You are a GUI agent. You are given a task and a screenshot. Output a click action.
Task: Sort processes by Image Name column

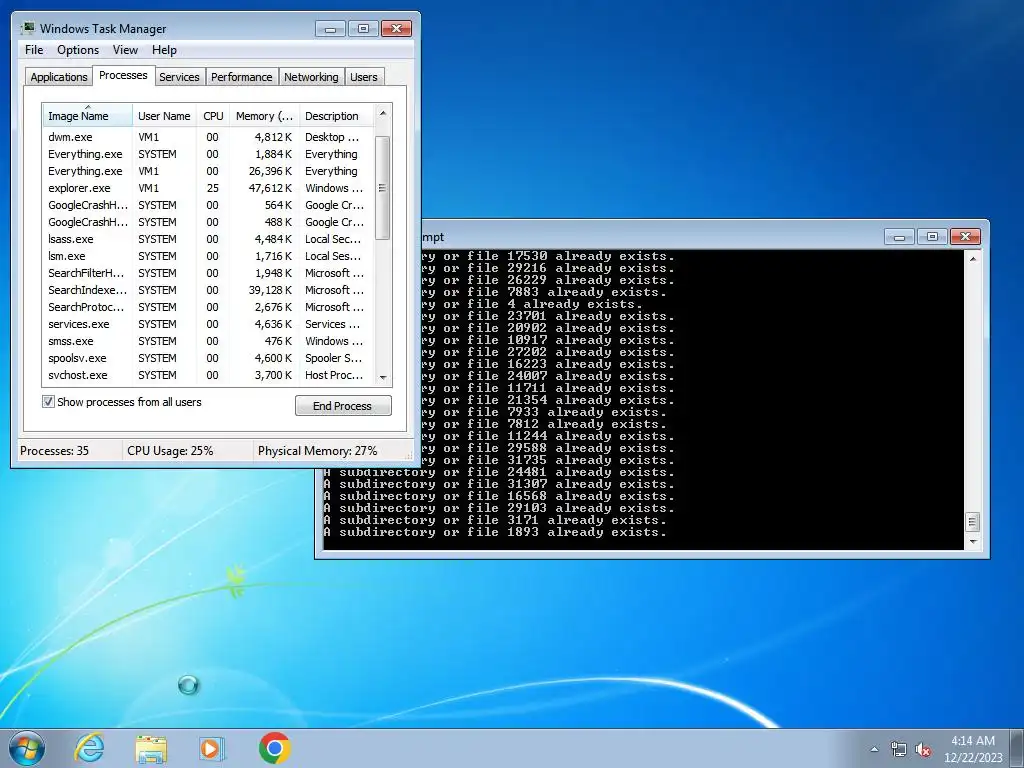coord(88,116)
